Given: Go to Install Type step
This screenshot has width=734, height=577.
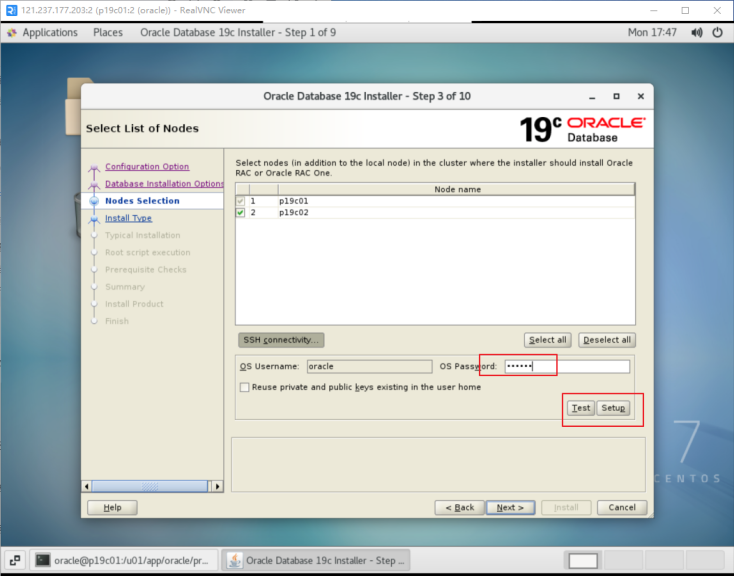Looking at the screenshot, I should tap(128, 218).
